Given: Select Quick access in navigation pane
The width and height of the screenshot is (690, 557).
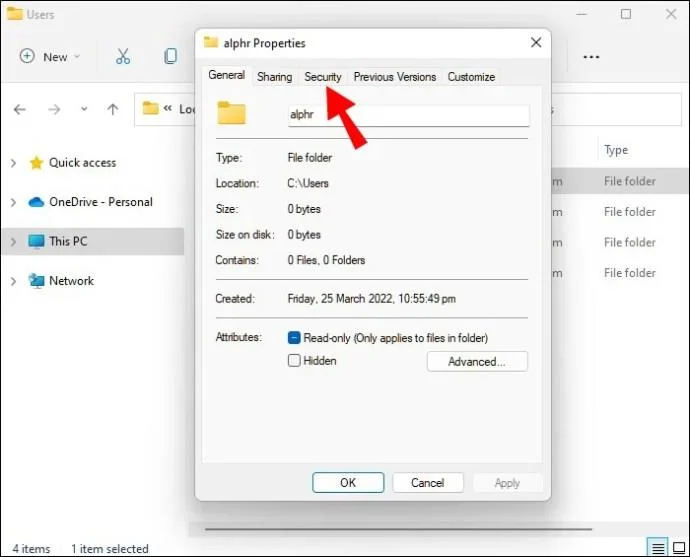Looking at the screenshot, I should [x=82, y=163].
